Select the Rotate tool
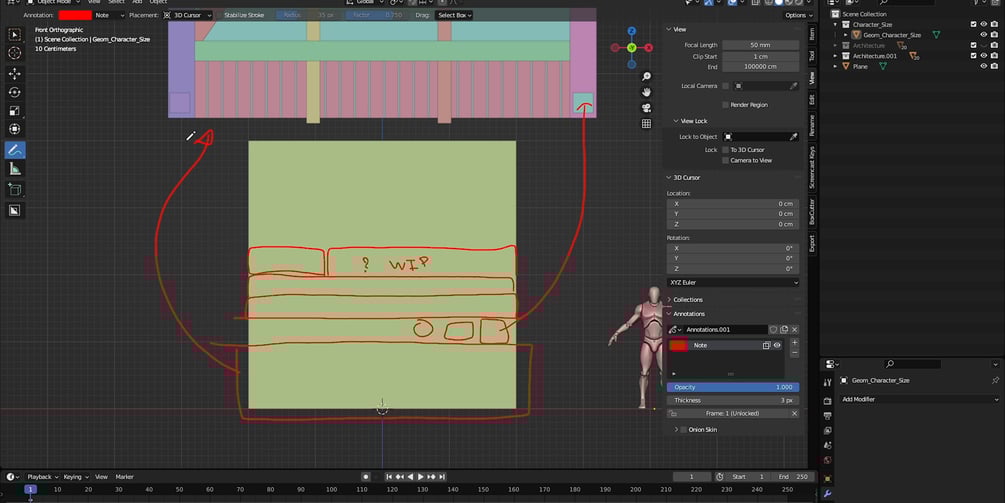The width and height of the screenshot is (1005, 503). (x=15, y=92)
